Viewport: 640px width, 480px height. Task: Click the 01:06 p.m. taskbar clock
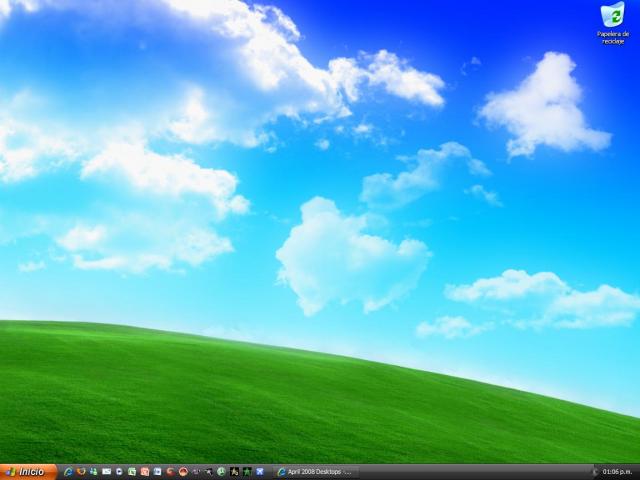(617, 472)
